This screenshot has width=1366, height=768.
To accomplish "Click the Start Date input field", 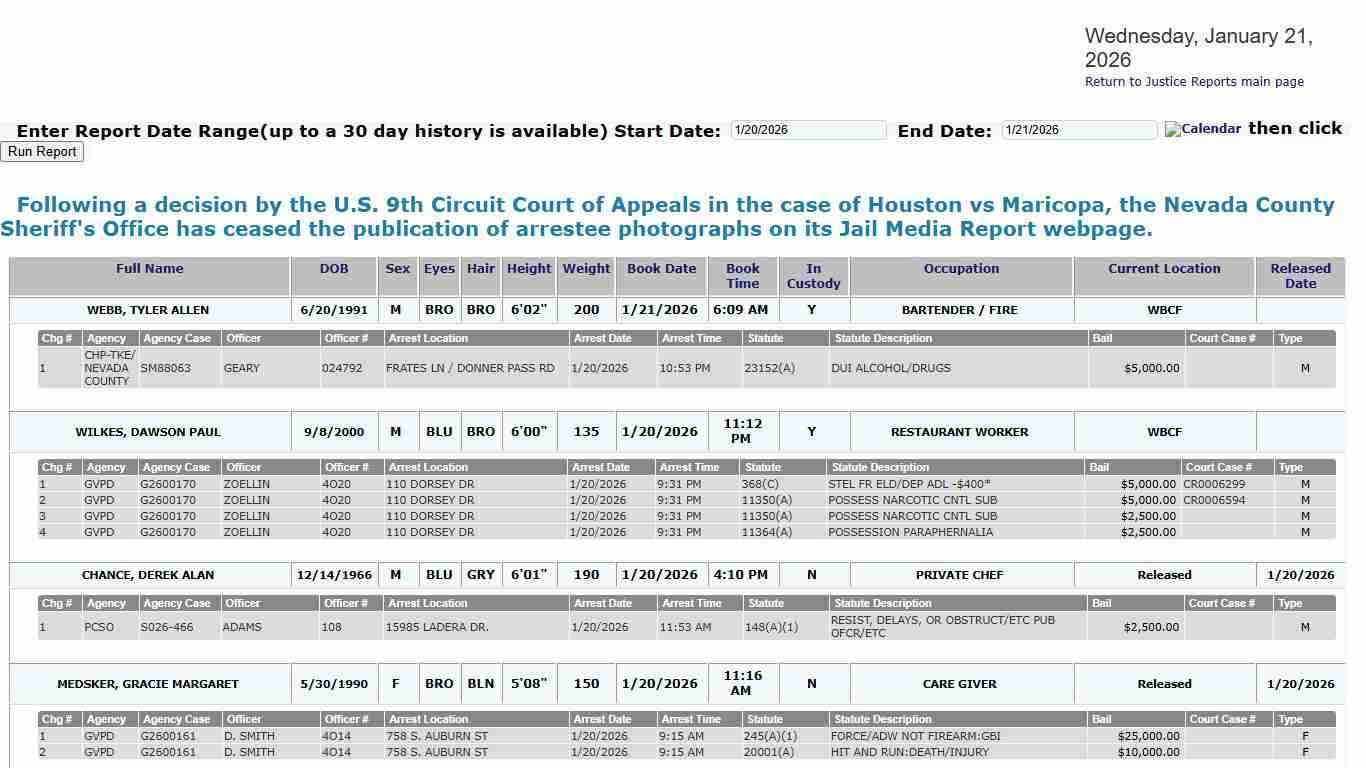I will (808, 129).
